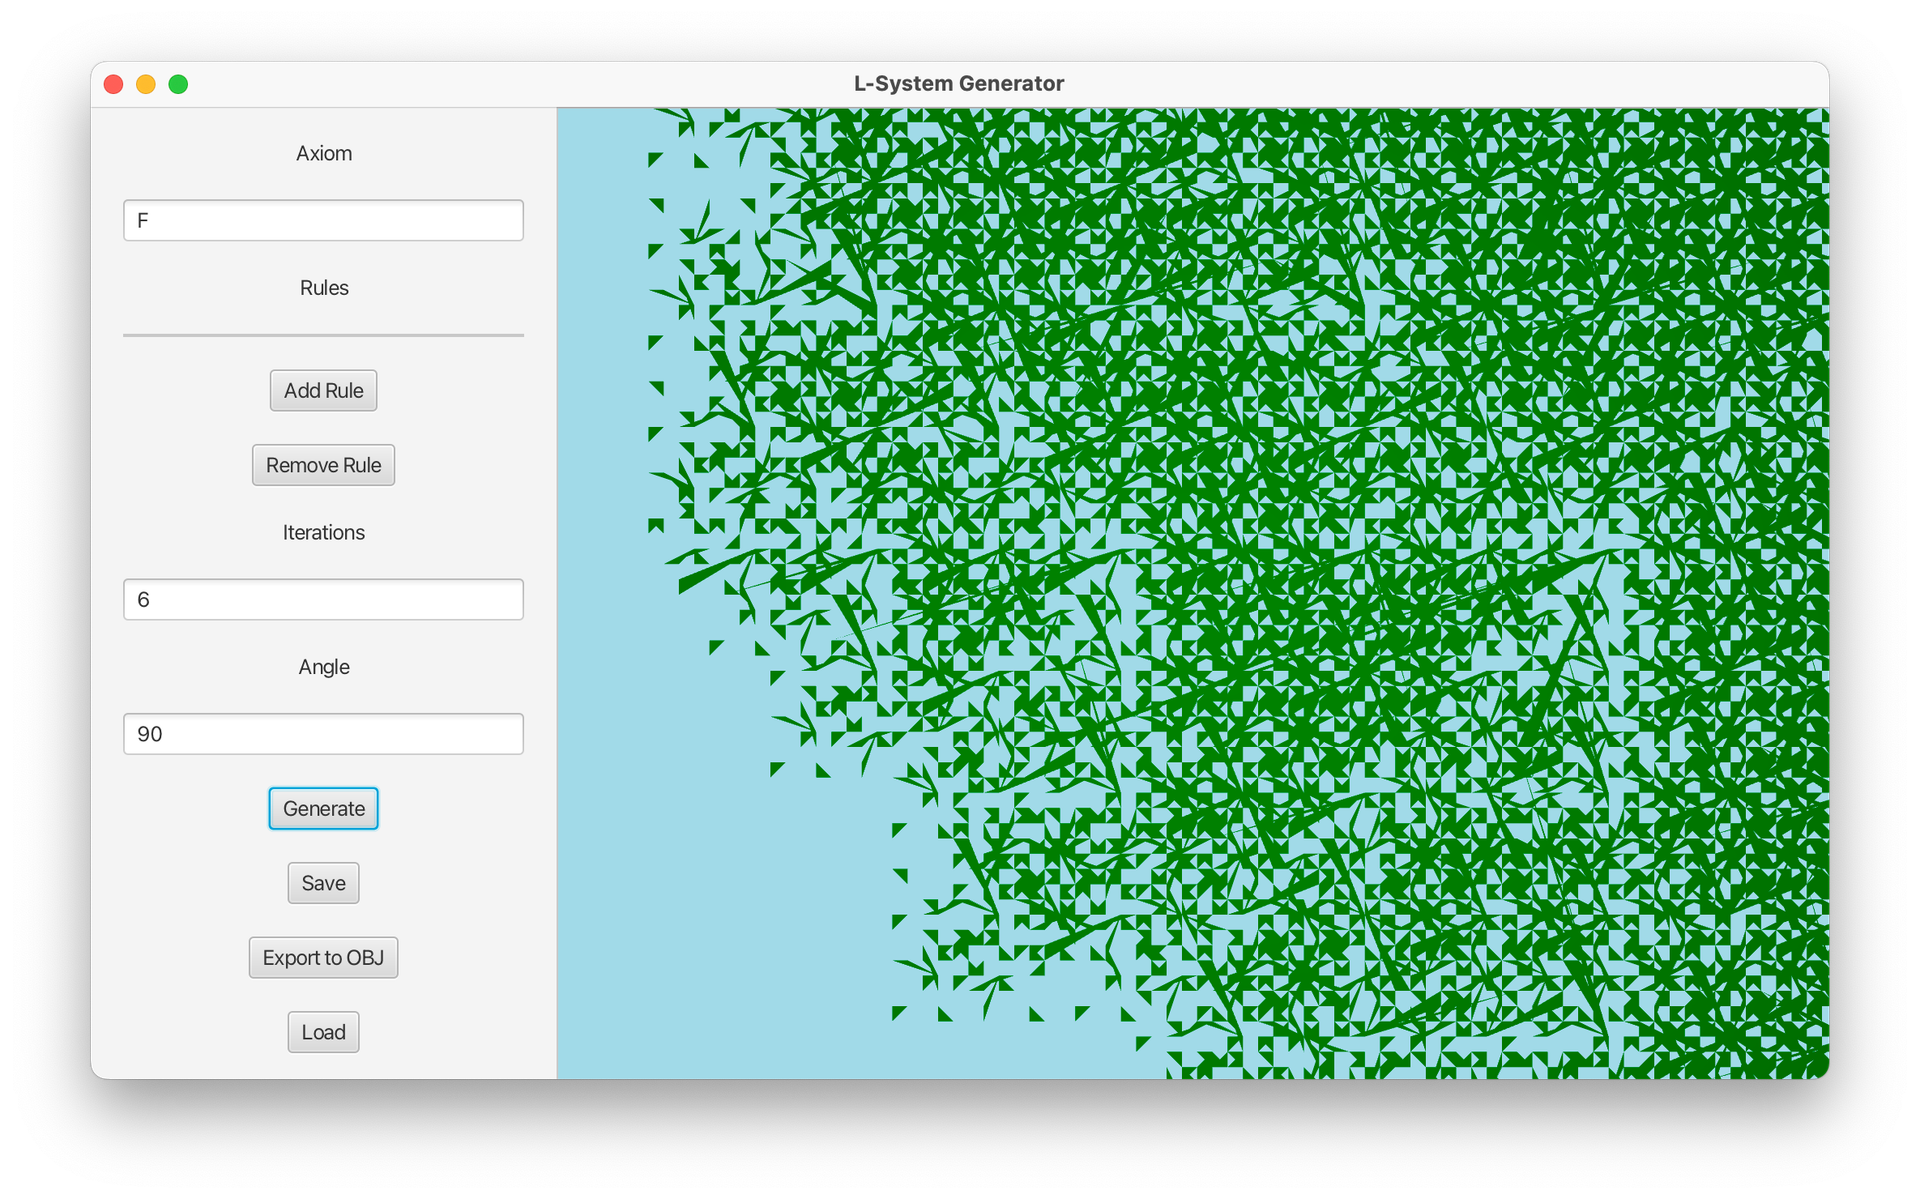The width and height of the screenshot is (1920, 1199).
Task: Generate the L-system drawing
Action: click(x=323, y=808)
